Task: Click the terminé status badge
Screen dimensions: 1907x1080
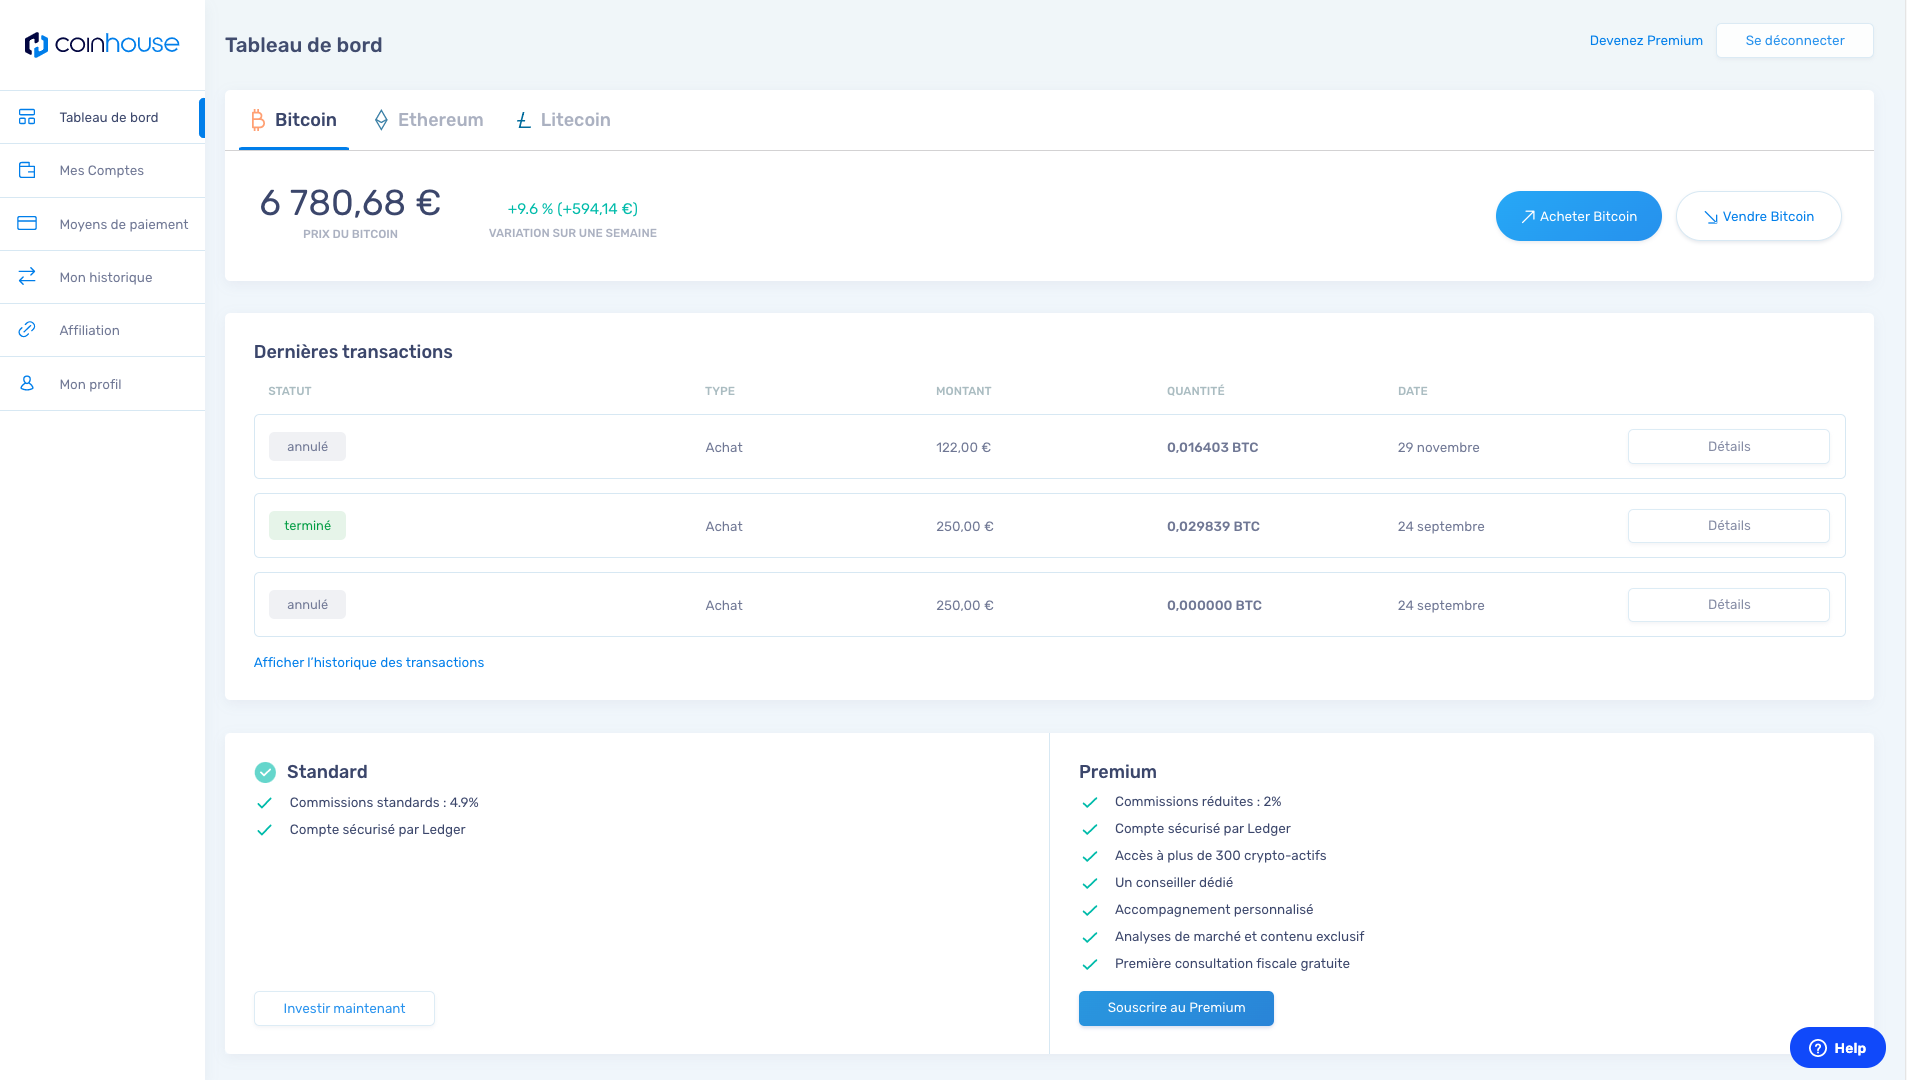Action: point(307,526)
